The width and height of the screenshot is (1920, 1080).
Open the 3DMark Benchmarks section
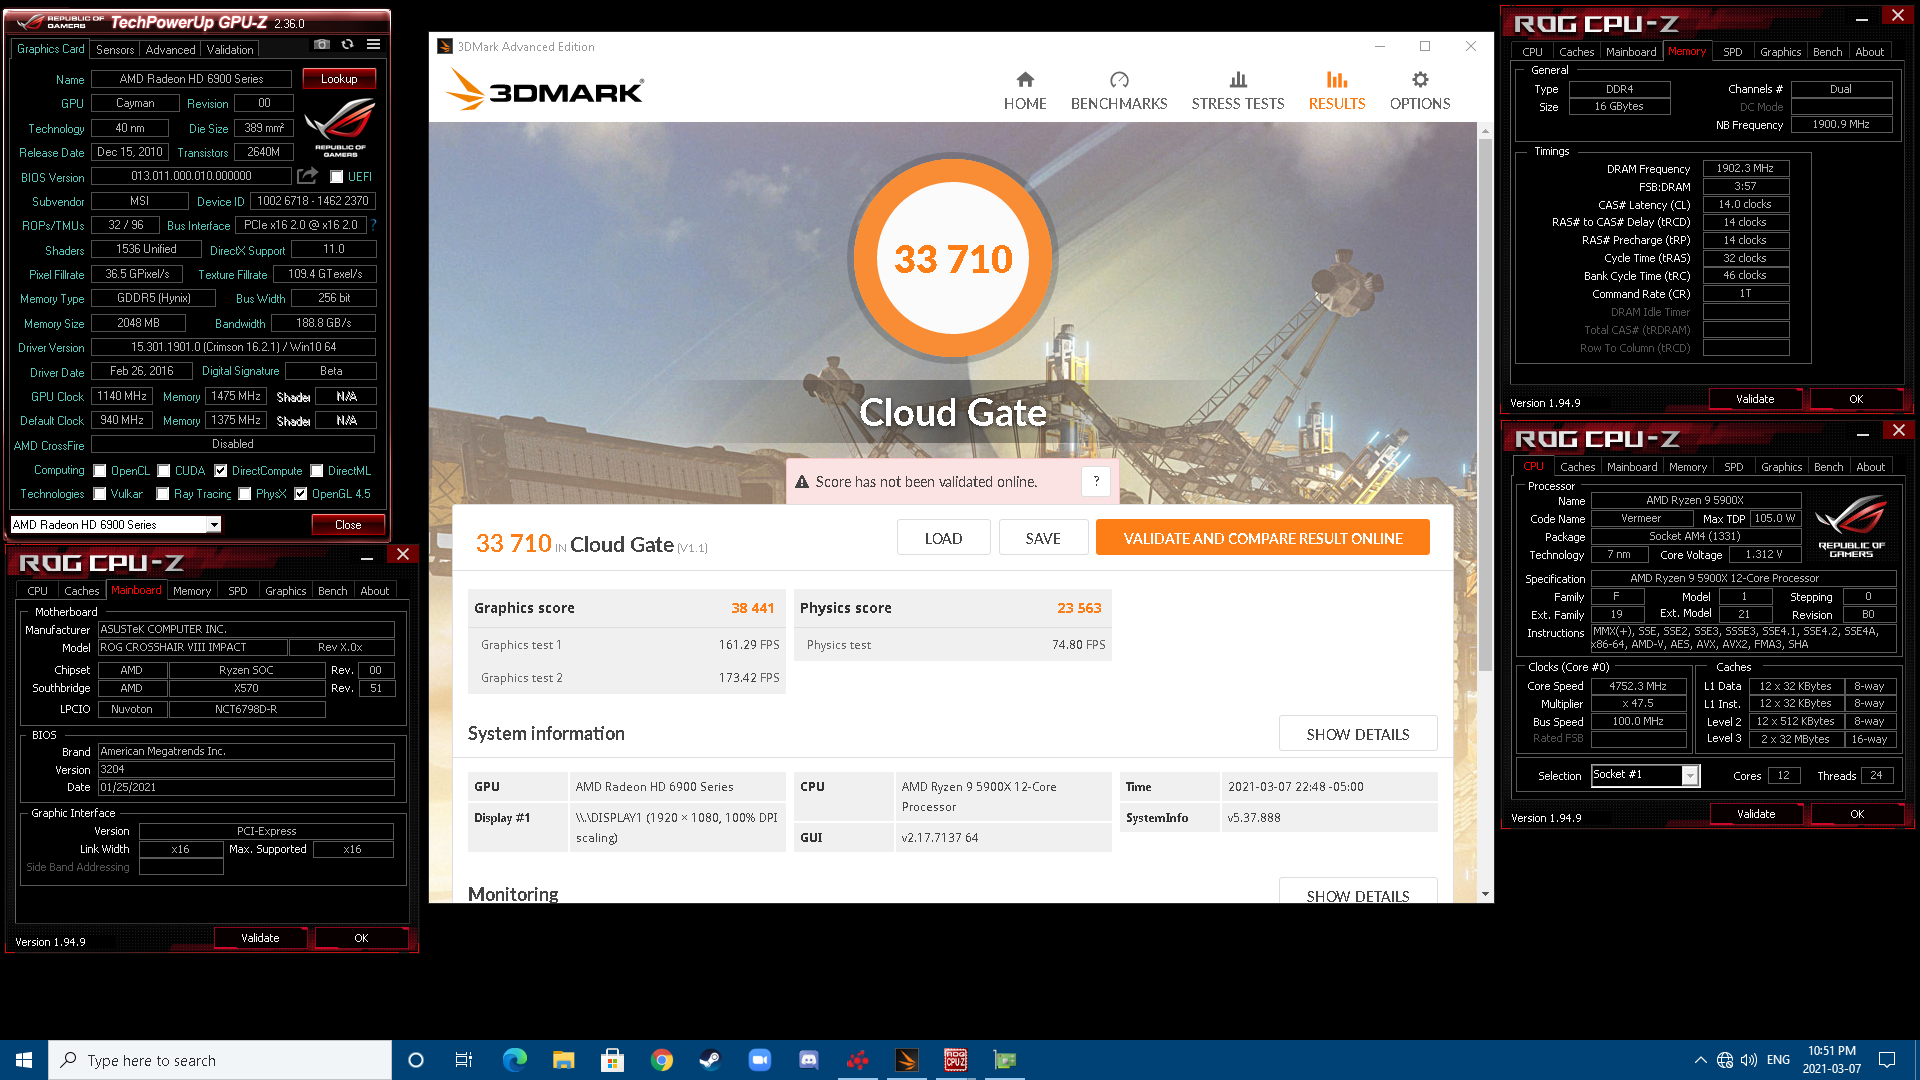(x=1119, y=91)
